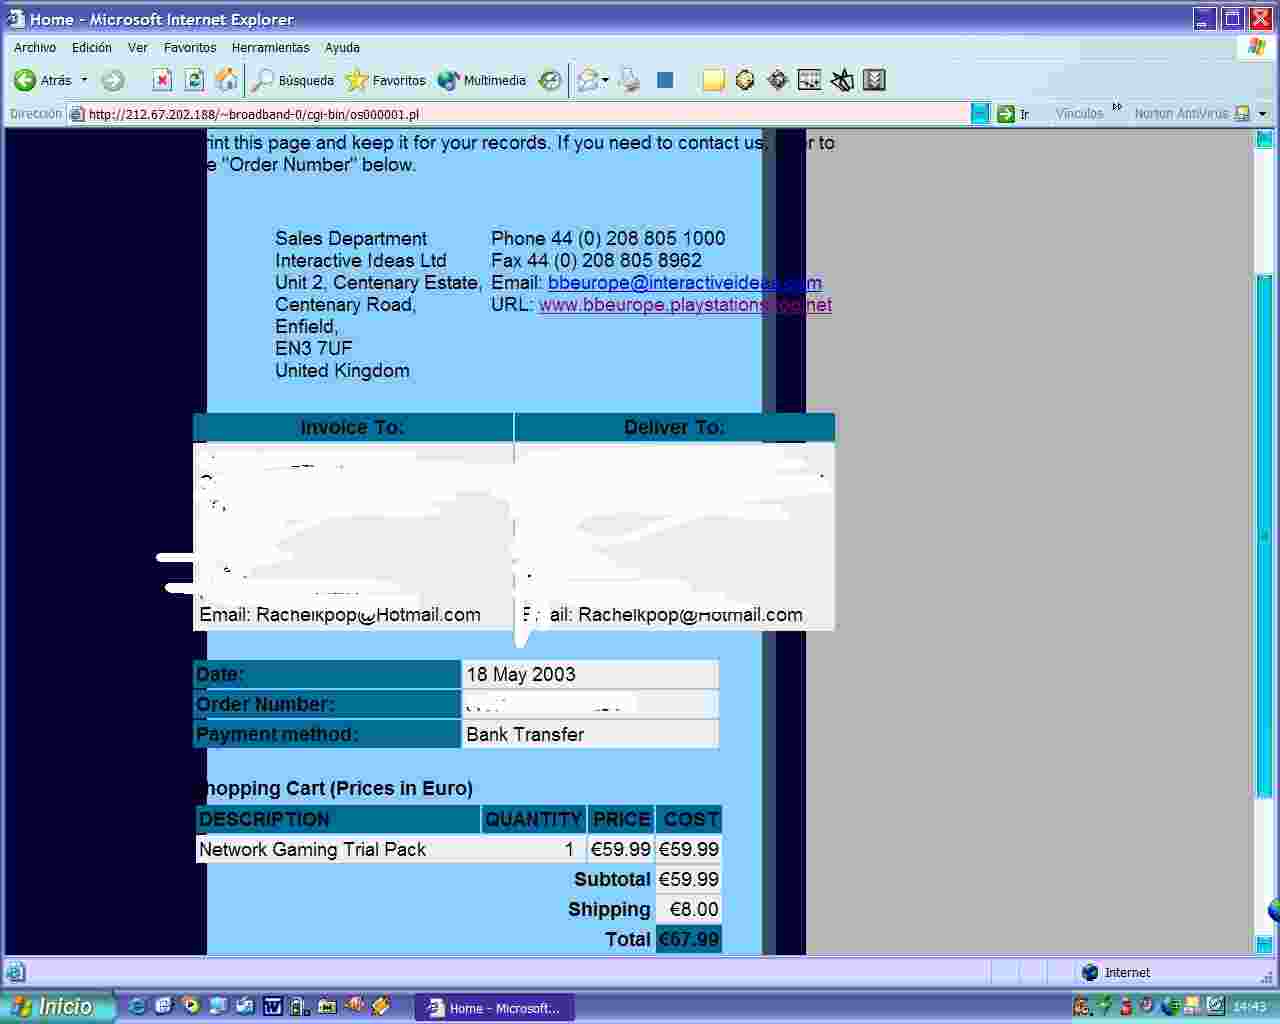Click the yellow note toolbar icon
Image resolution: width=1280 pixels, height=1024 pixels.
(713, 80)
